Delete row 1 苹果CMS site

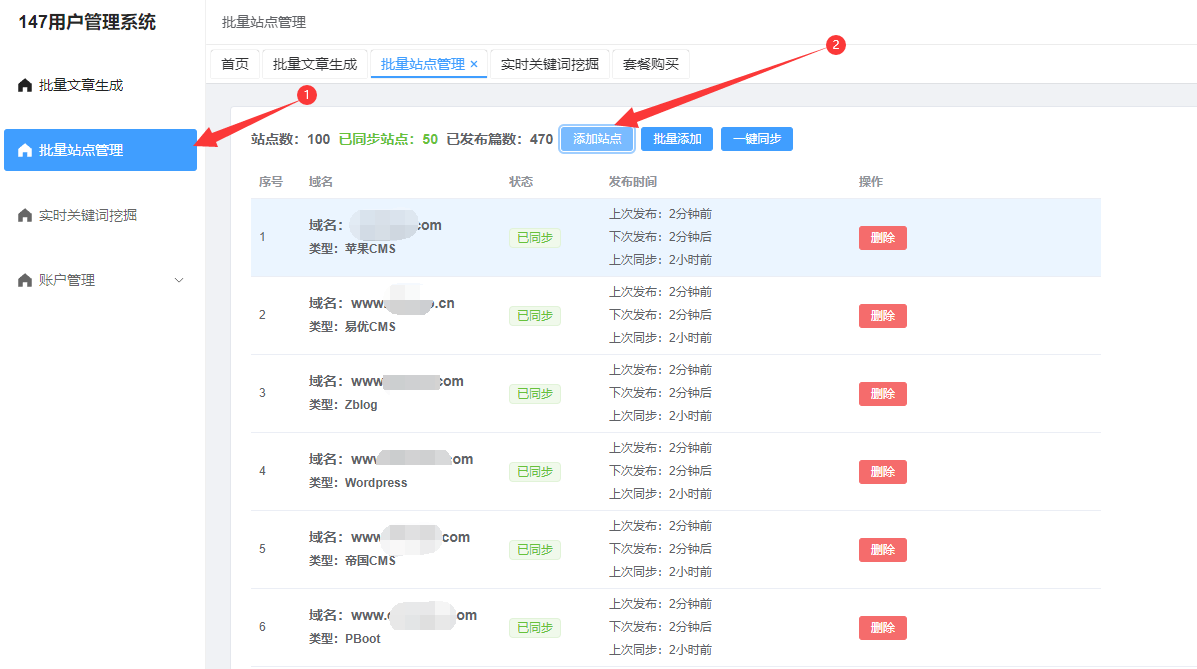[882, 238]
